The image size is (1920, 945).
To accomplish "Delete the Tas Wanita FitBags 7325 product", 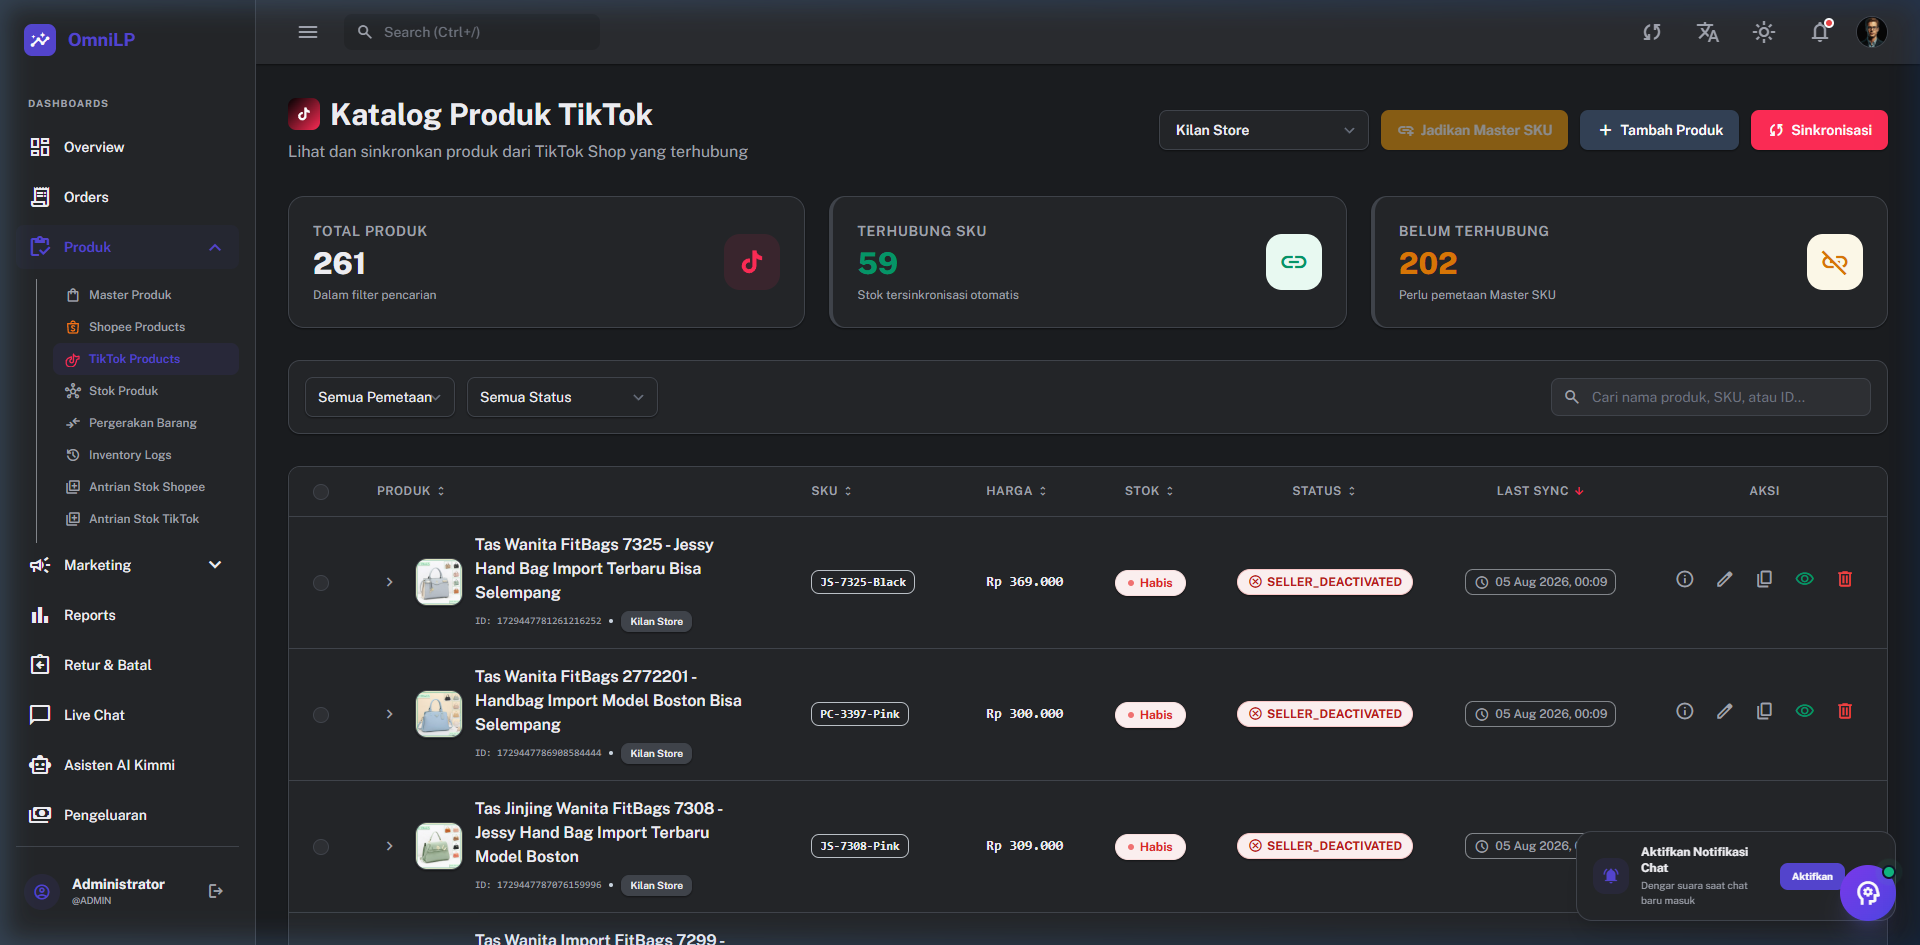I will (x=1845, y=579).
